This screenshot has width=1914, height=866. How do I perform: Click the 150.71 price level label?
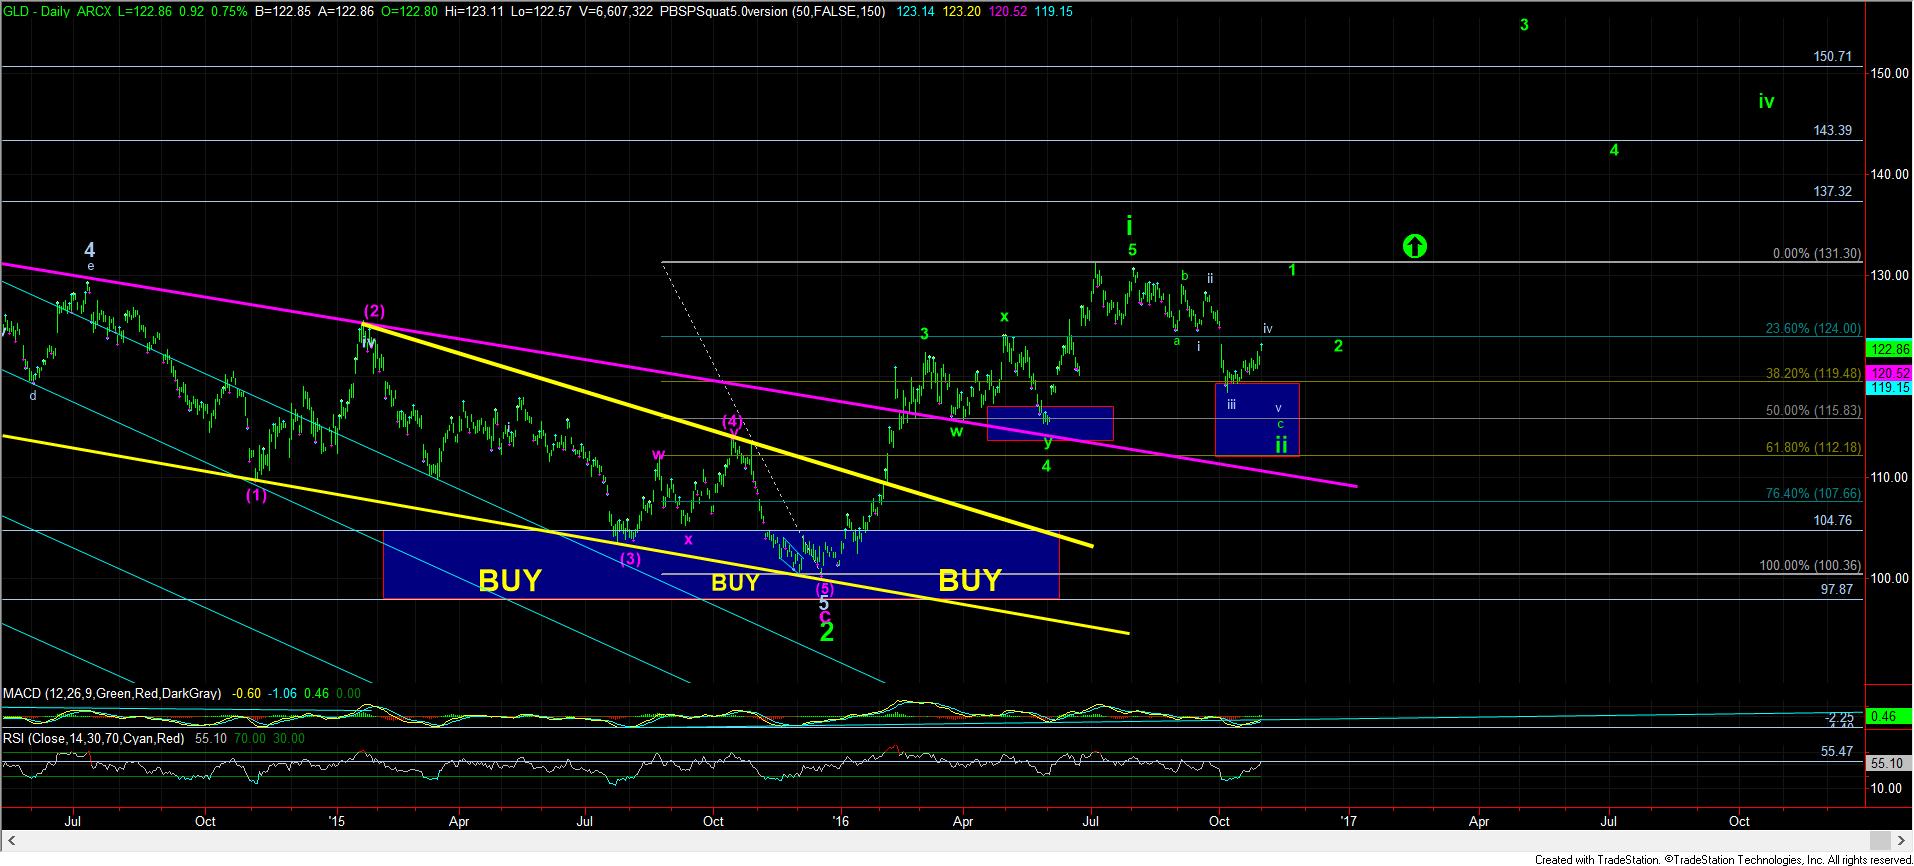coord(1832,57)
